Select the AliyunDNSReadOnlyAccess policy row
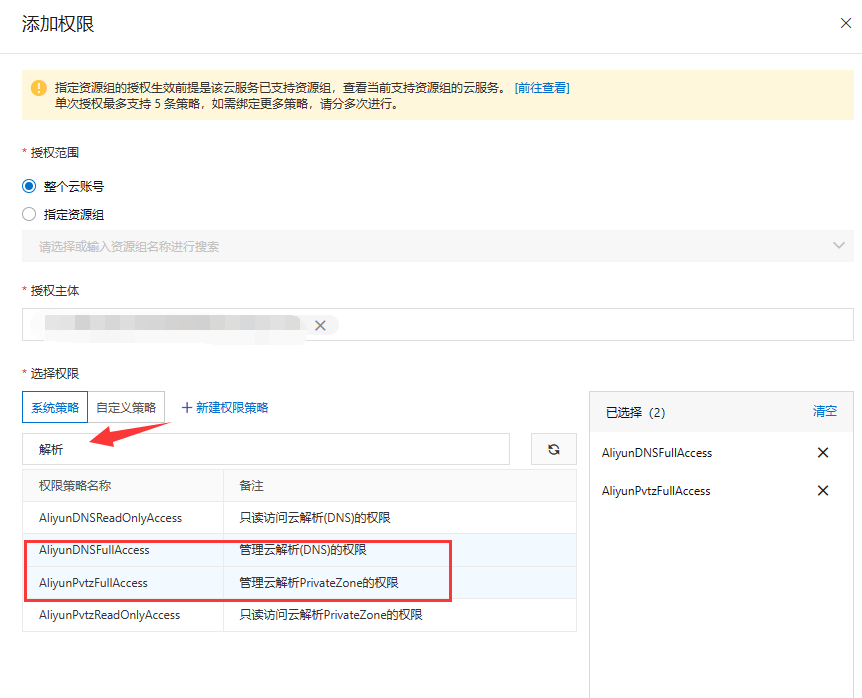The image size is (862, 698). [110, 518]
